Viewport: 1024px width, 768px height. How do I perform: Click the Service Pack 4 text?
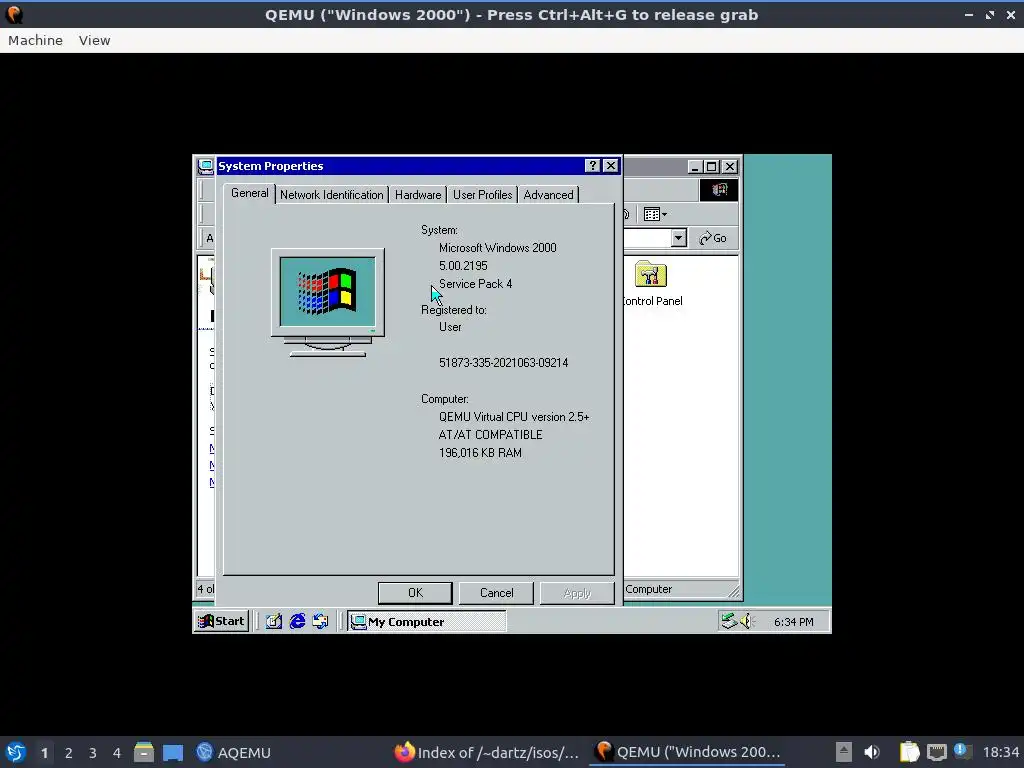click(x=475, y=283)
